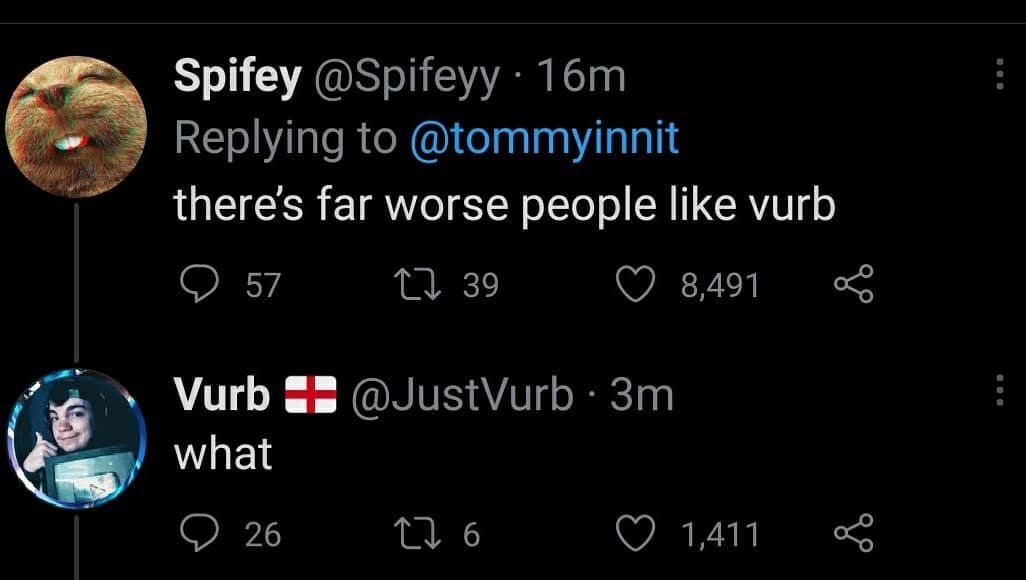Click Vurb's profile avatar
Viewport: 1026px width, 580px height.
76,440
